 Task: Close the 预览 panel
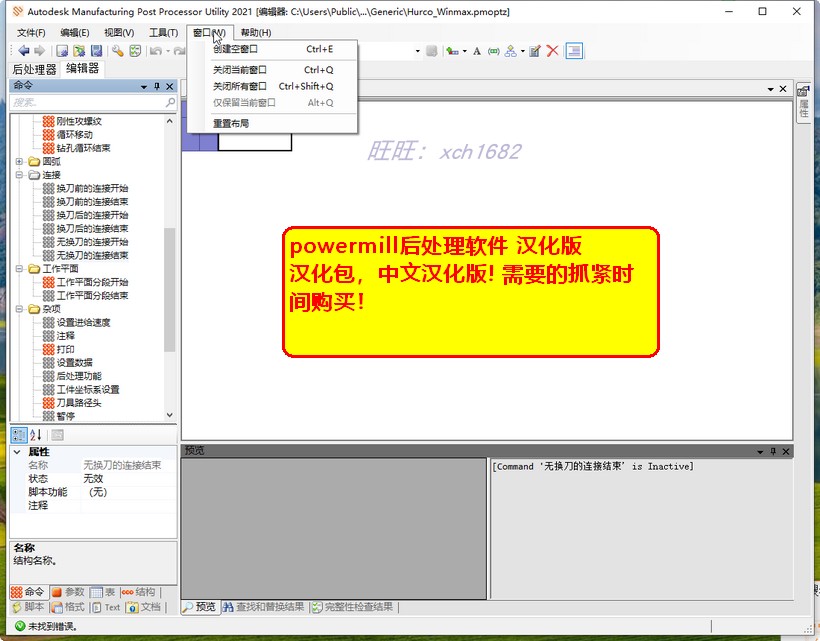click(785, 451)
